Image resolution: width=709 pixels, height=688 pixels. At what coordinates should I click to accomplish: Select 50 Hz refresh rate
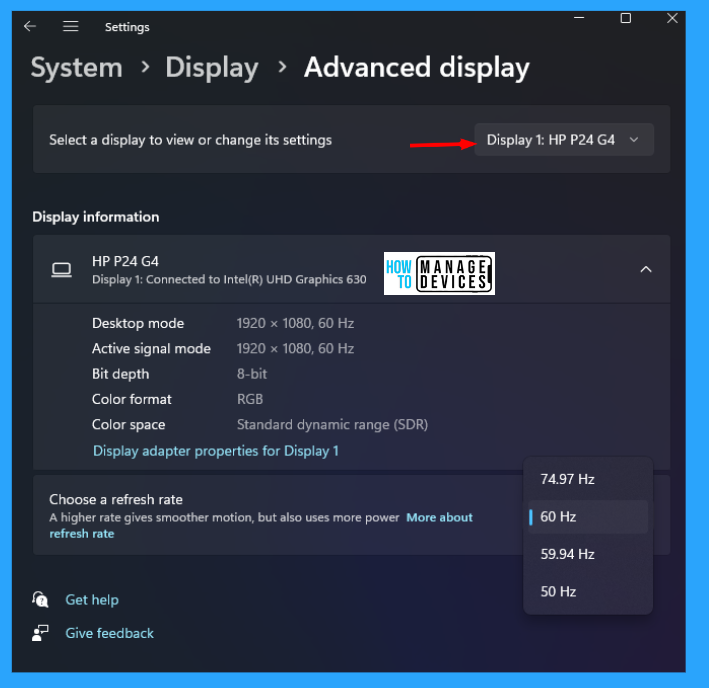click(588, 592)
